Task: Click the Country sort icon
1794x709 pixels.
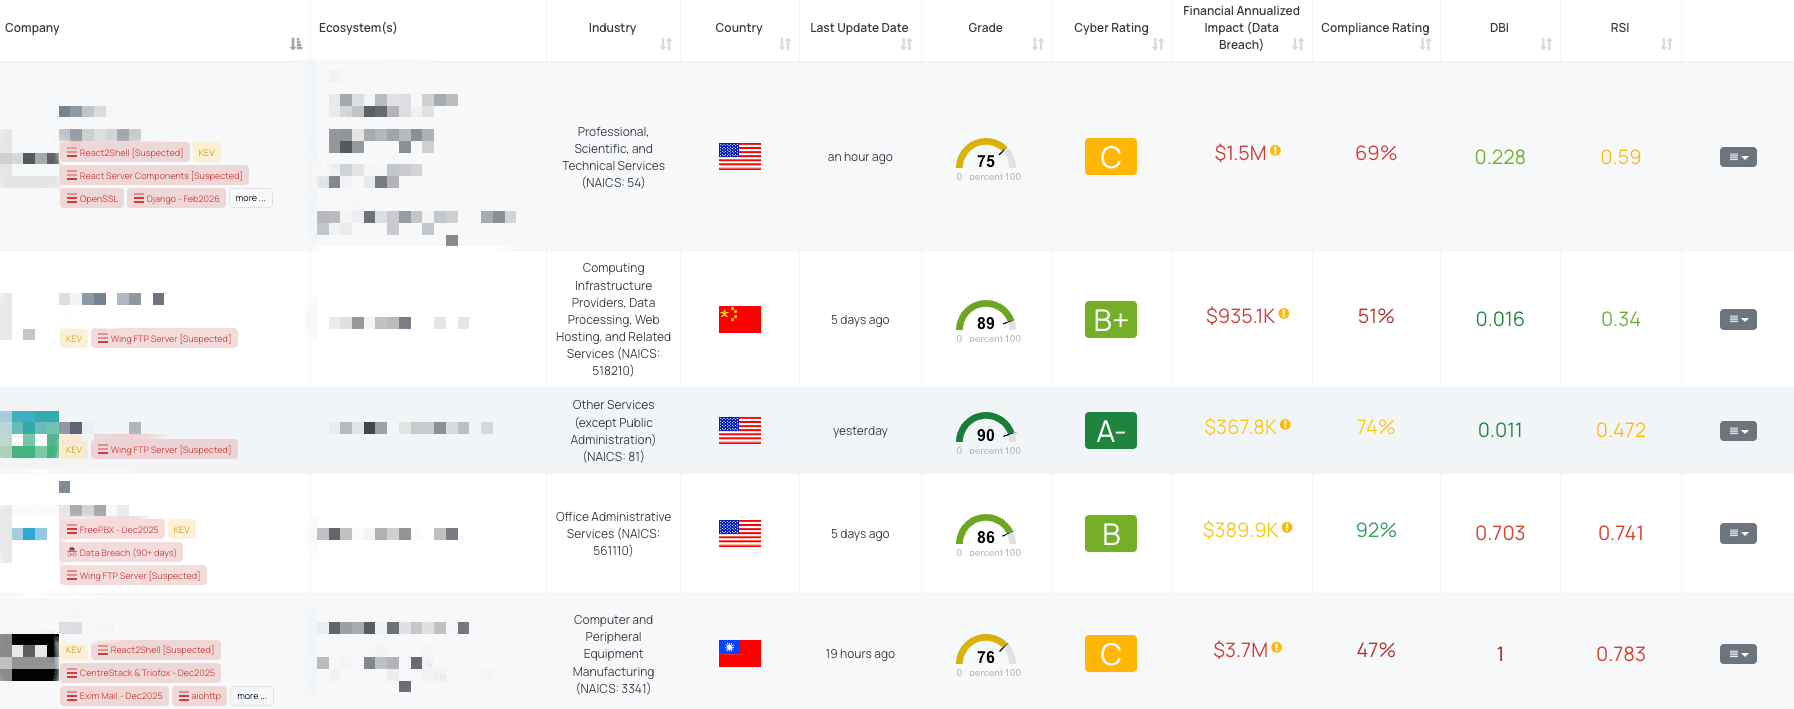Action: click(x=785, y=44)
